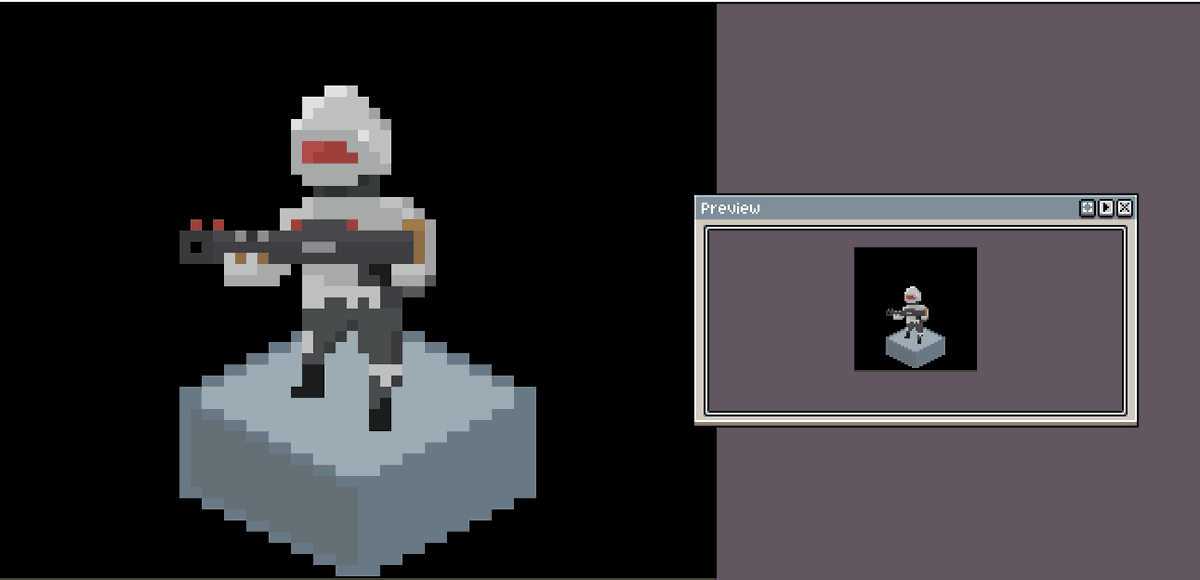
Task: Click the soldier's red visor on canvas
Action: (330, 153)
